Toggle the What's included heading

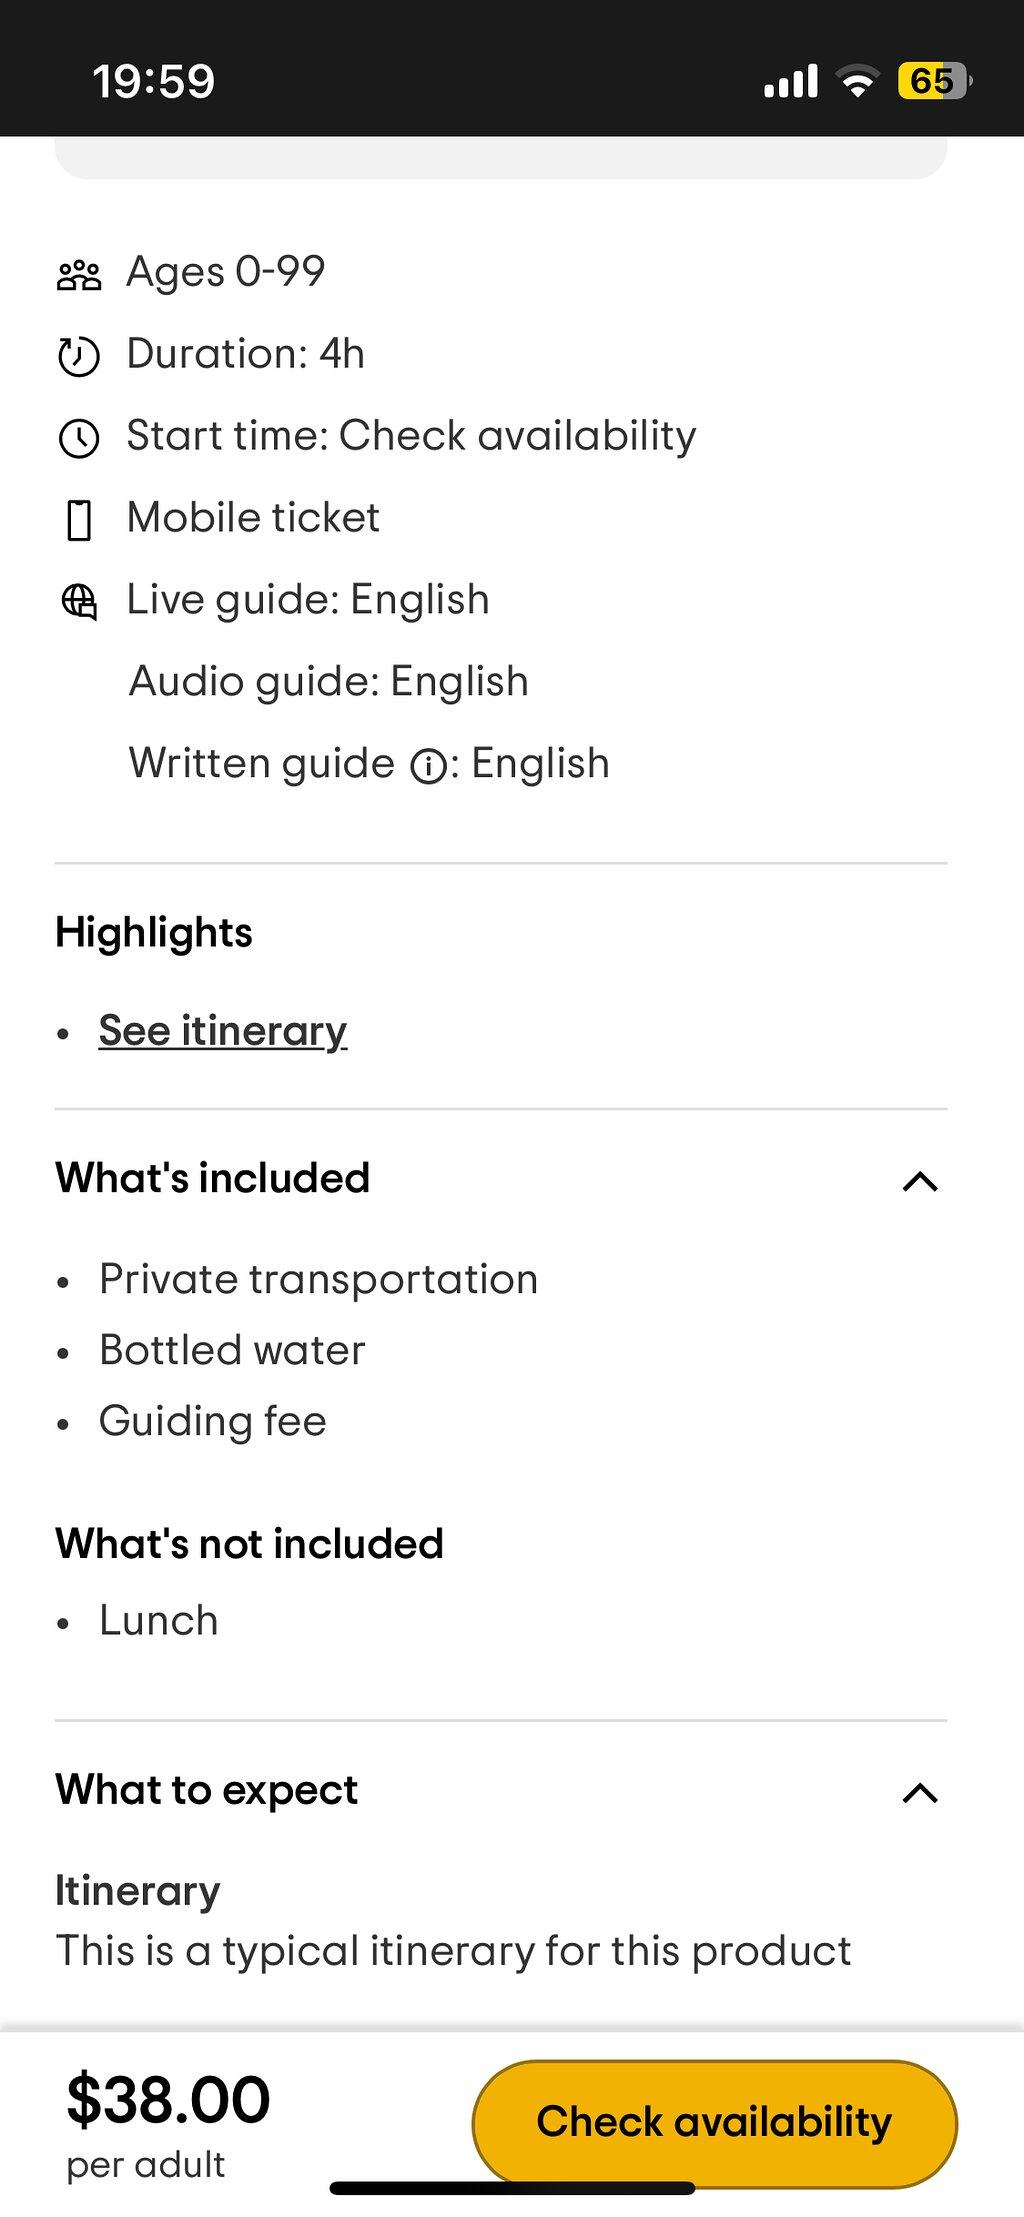(x=212, y=1178)
